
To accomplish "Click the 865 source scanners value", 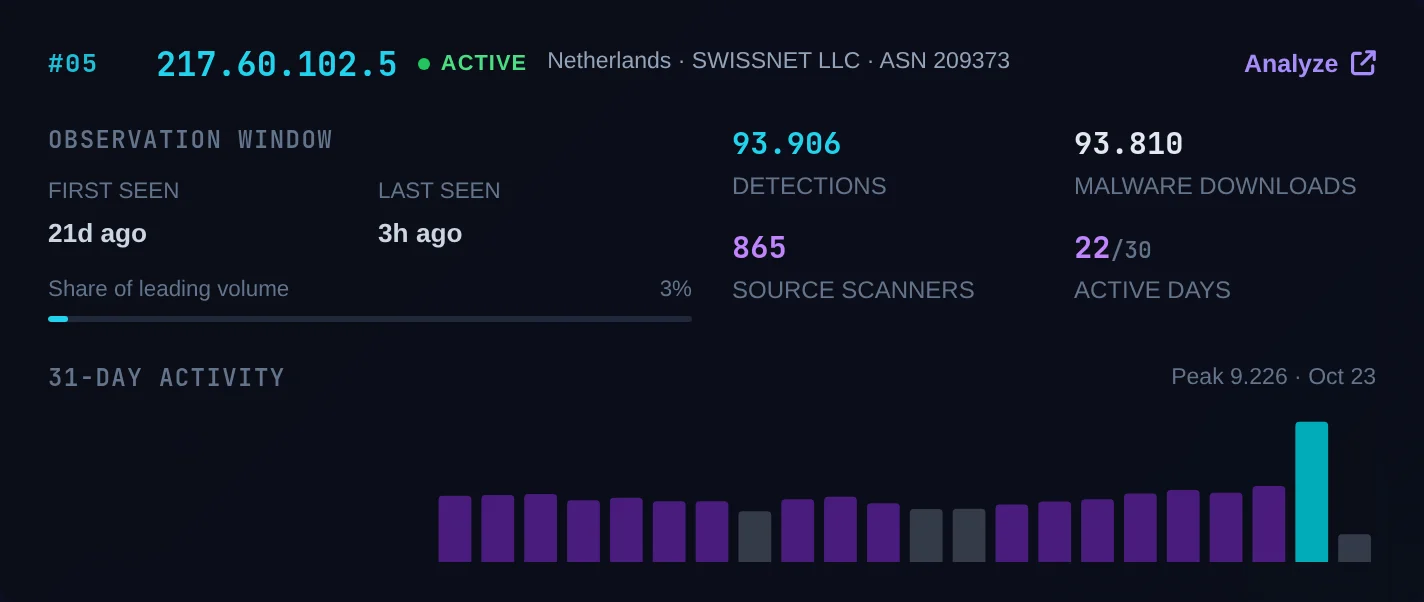I will click(x=760, y=248).
